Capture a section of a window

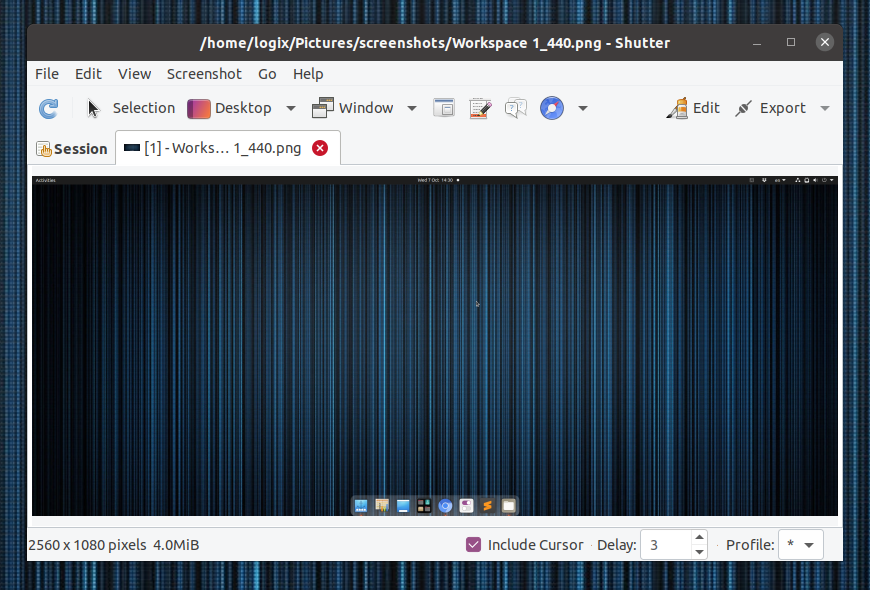[x=444, y=107]
